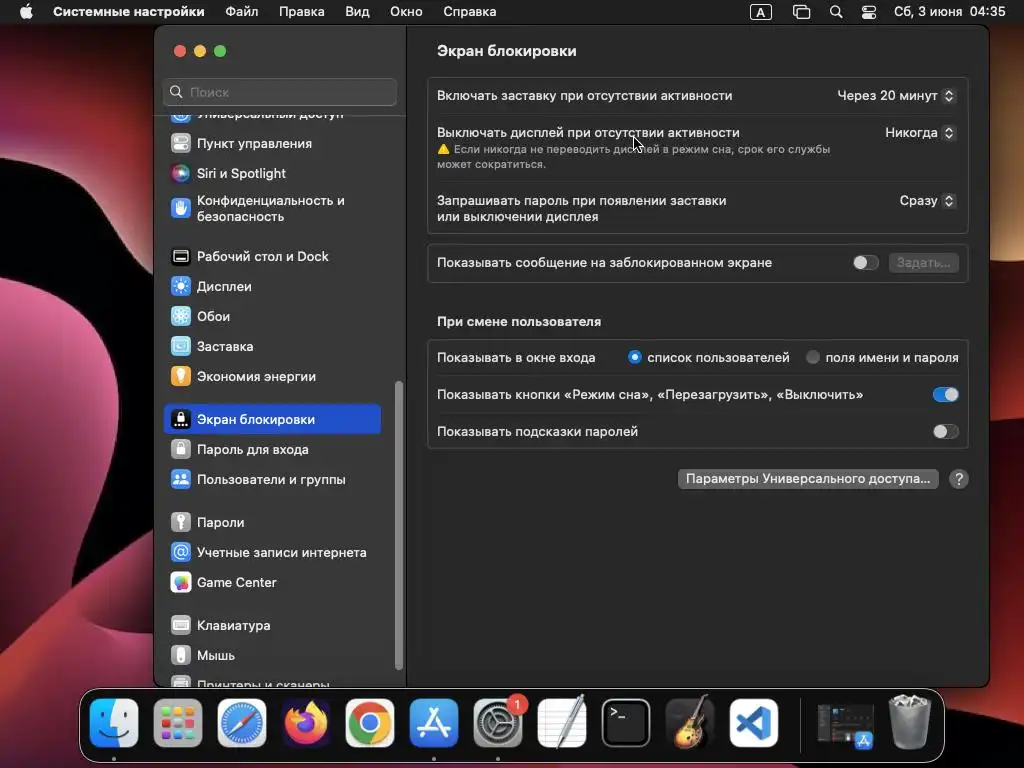Open Рабочий стол и Dock settings
Image resolution: width=1024 pixels, height=768 pixels.
pos(272,256)
